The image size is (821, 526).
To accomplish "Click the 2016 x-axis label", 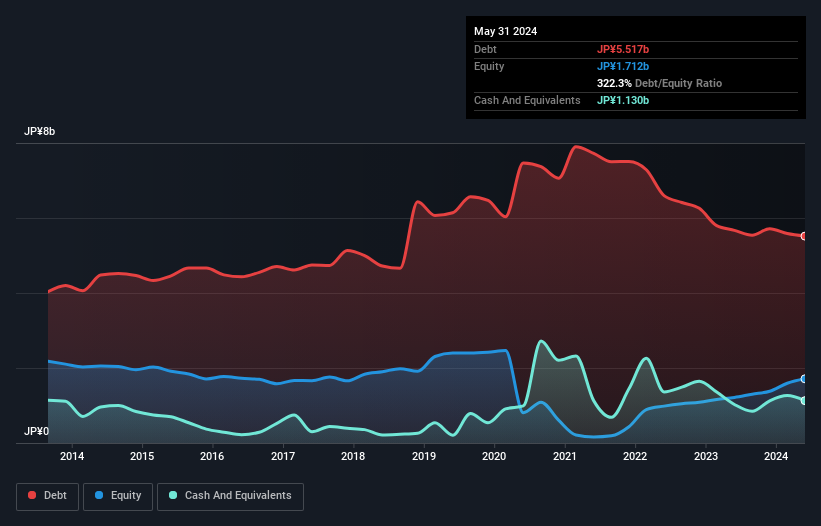I will pos(212,456).
